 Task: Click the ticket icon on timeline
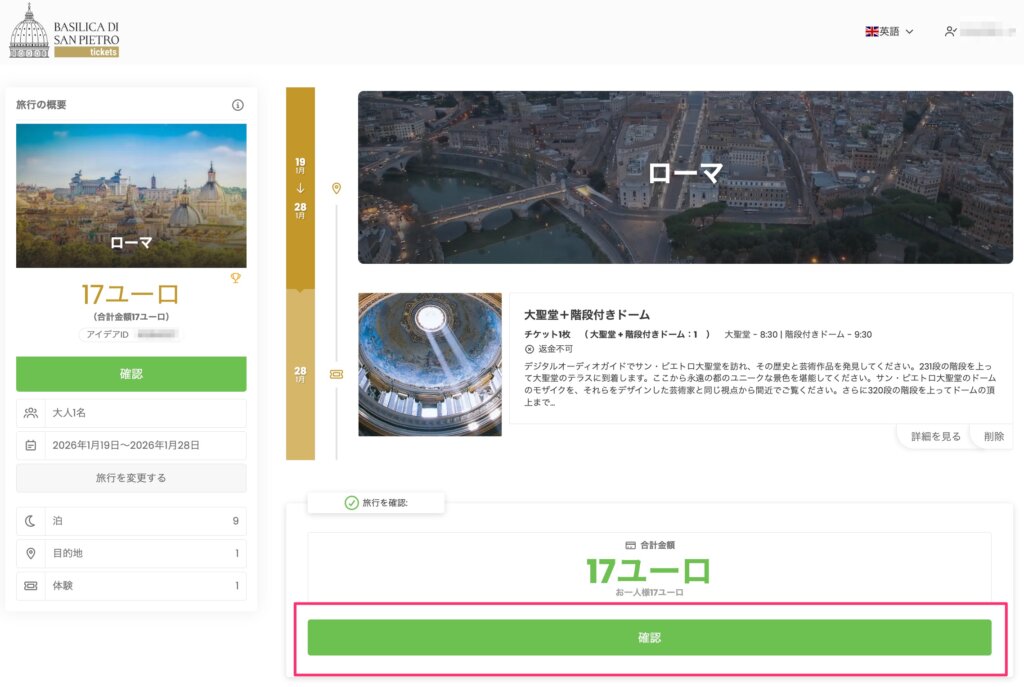[337, 374]
